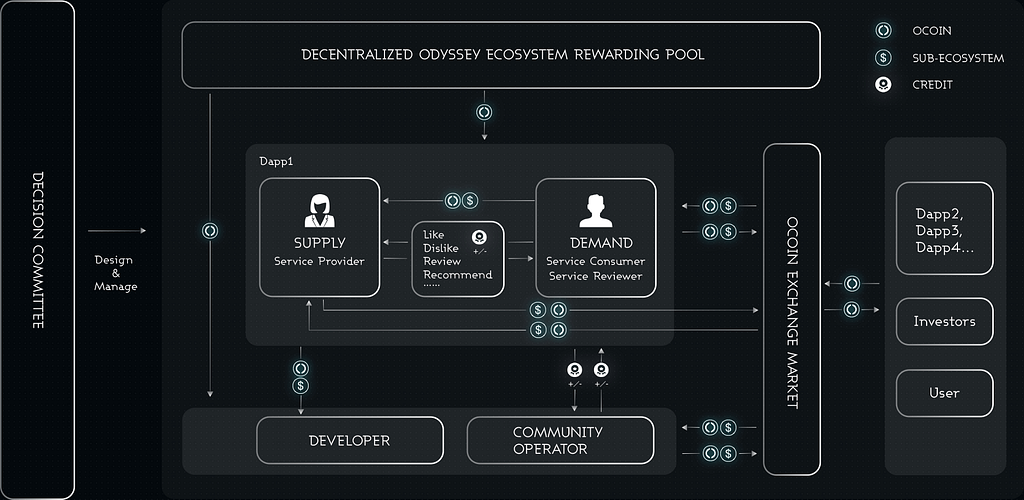Click the dollar icon between DEMAND and SUPPLY
This screenshot has height=500, width=1024.
470,201
